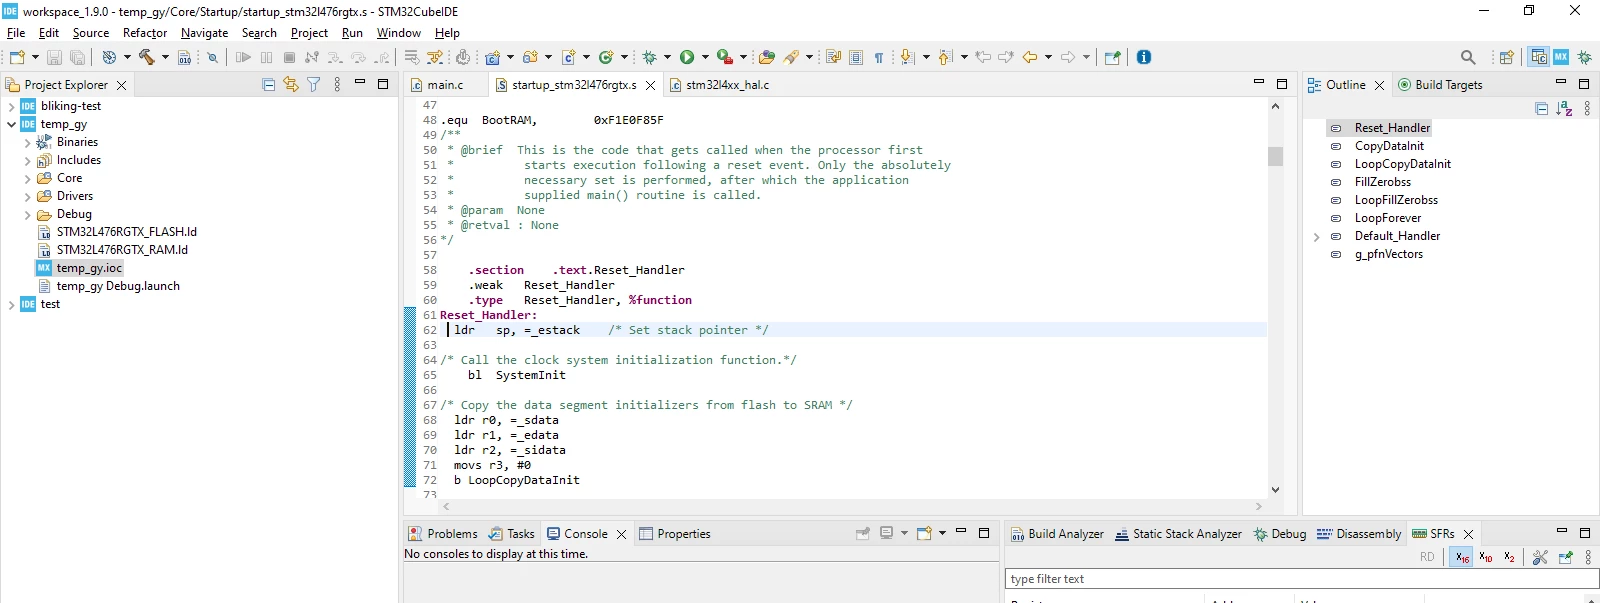The image size is (1600, 603).
Task: Expand Default_Handler in the Outline
Action: click(1317, 236)
